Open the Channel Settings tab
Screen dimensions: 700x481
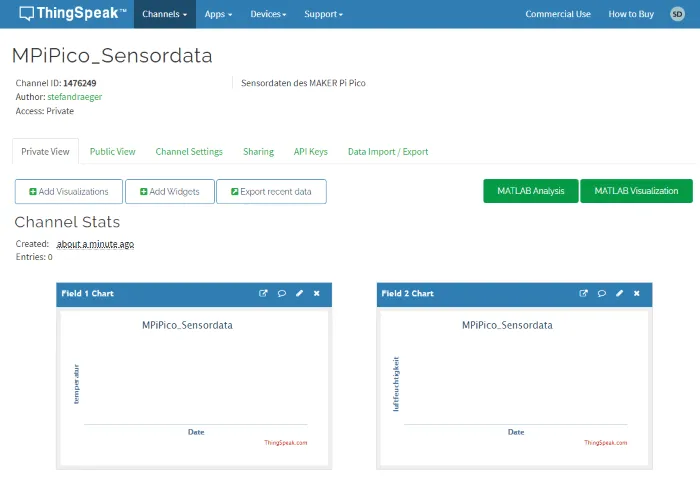pyautogui.click(x=189, y=152)
